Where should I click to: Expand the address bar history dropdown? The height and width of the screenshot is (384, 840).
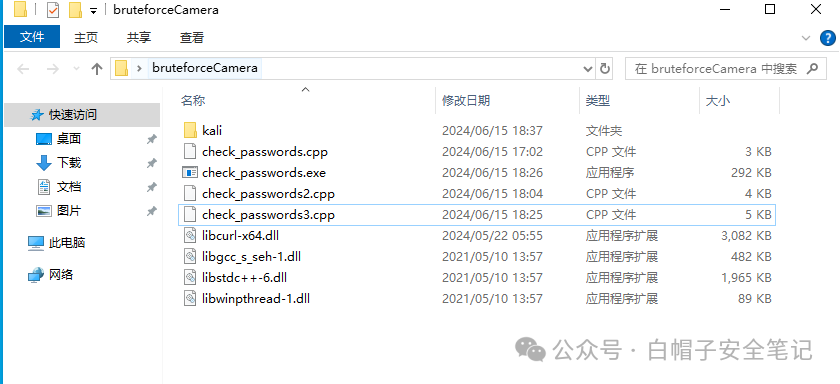tap(588, 69)
